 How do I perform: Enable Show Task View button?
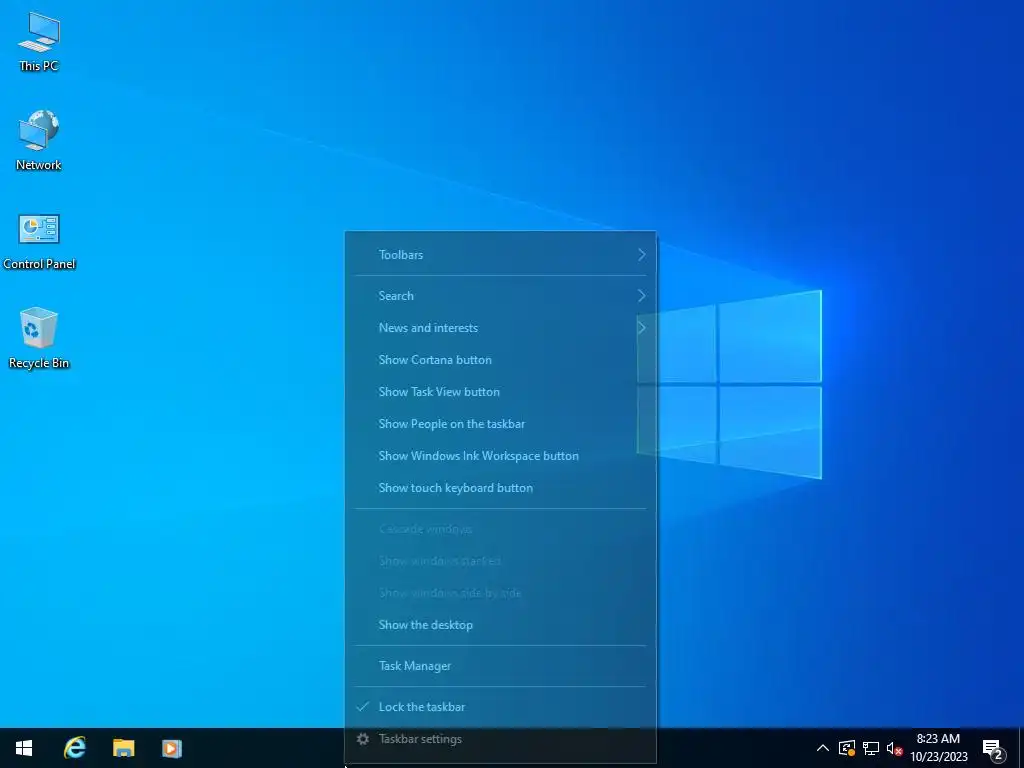(500, 392)
